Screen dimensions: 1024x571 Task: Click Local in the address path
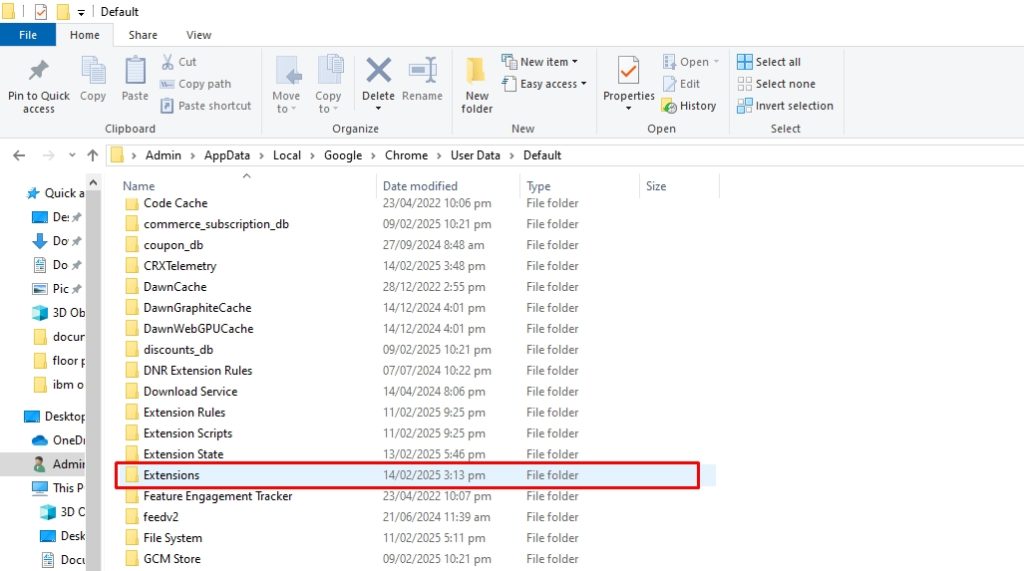(x=287, y=155)
